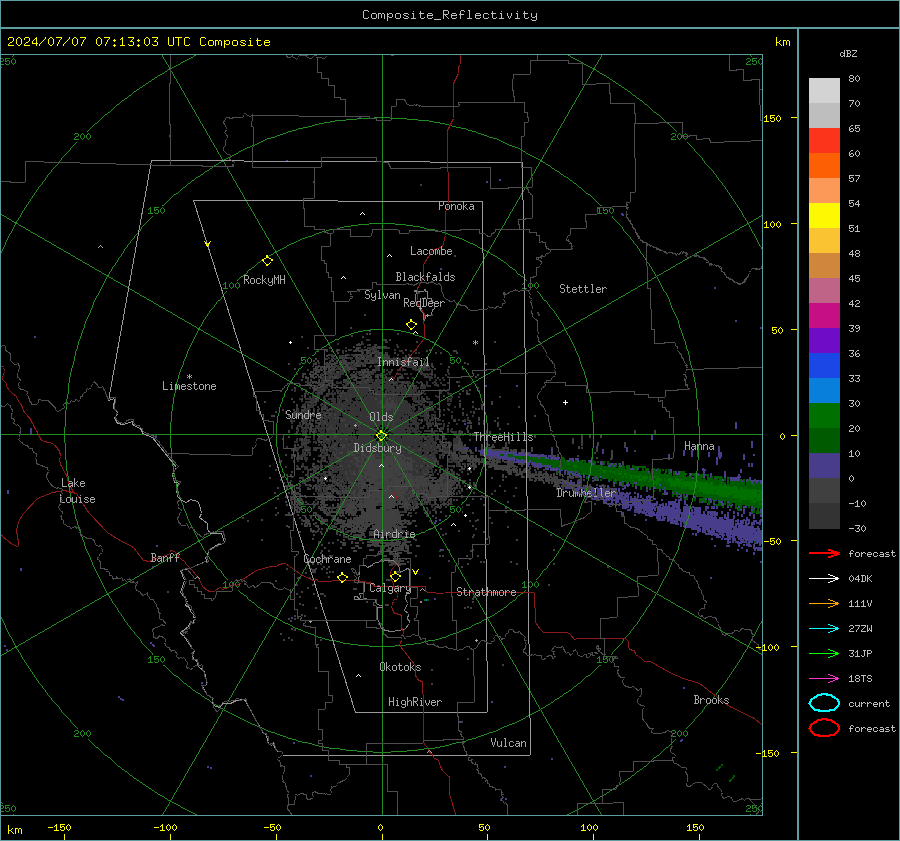
Task: Select the slate purple 10 dBZ swatch
Action: point(824,466)
